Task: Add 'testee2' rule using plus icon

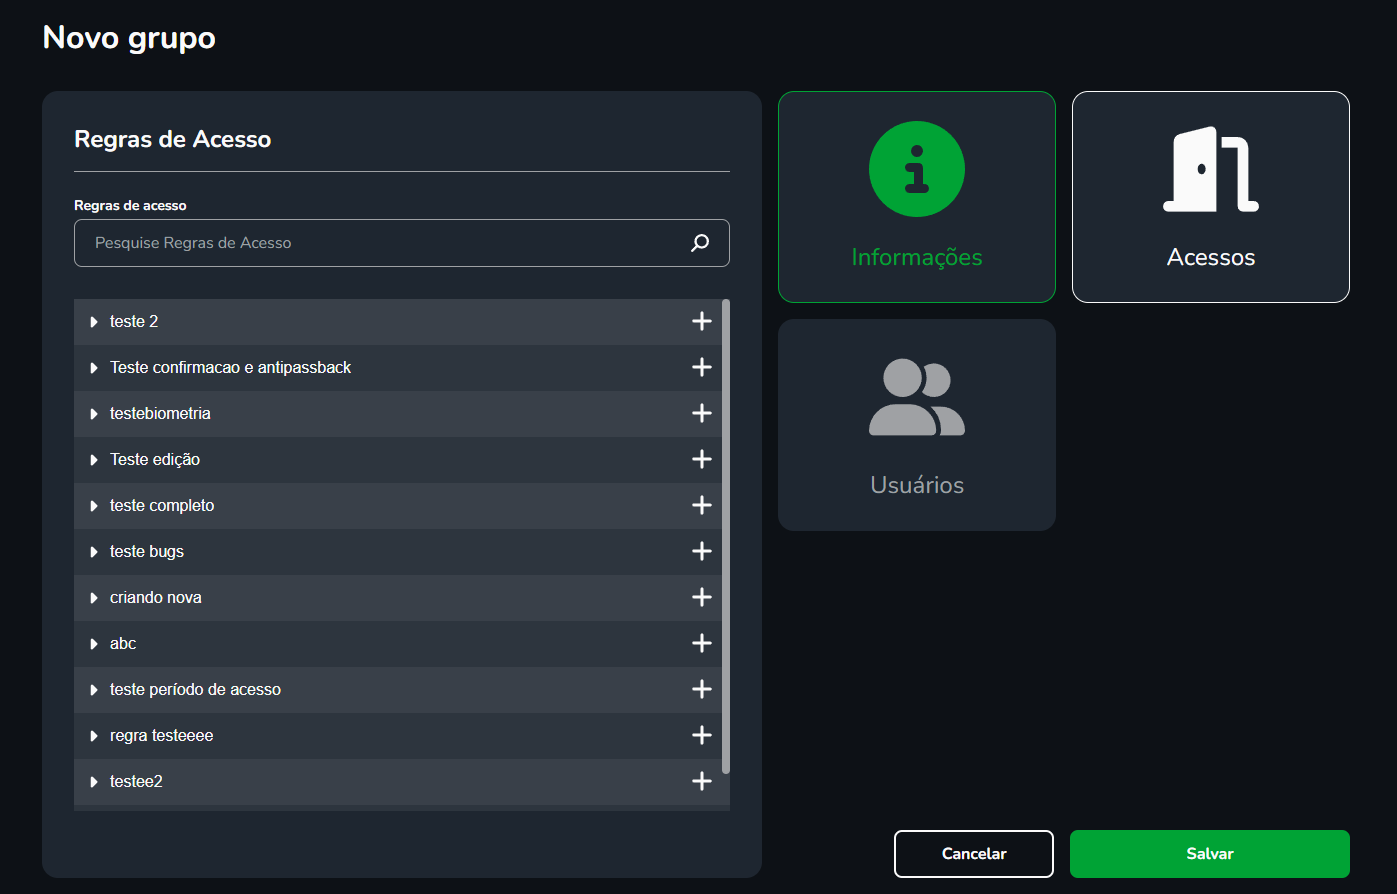Action: click(x=702, y=781)
